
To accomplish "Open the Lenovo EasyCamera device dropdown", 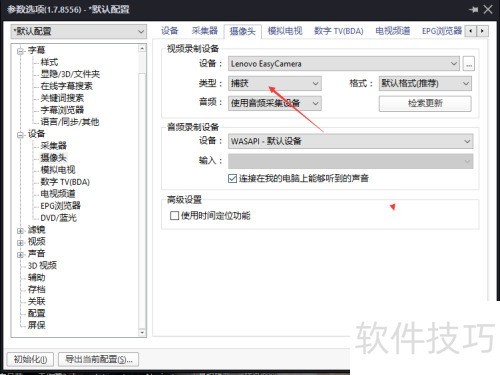I will (344, 63).
